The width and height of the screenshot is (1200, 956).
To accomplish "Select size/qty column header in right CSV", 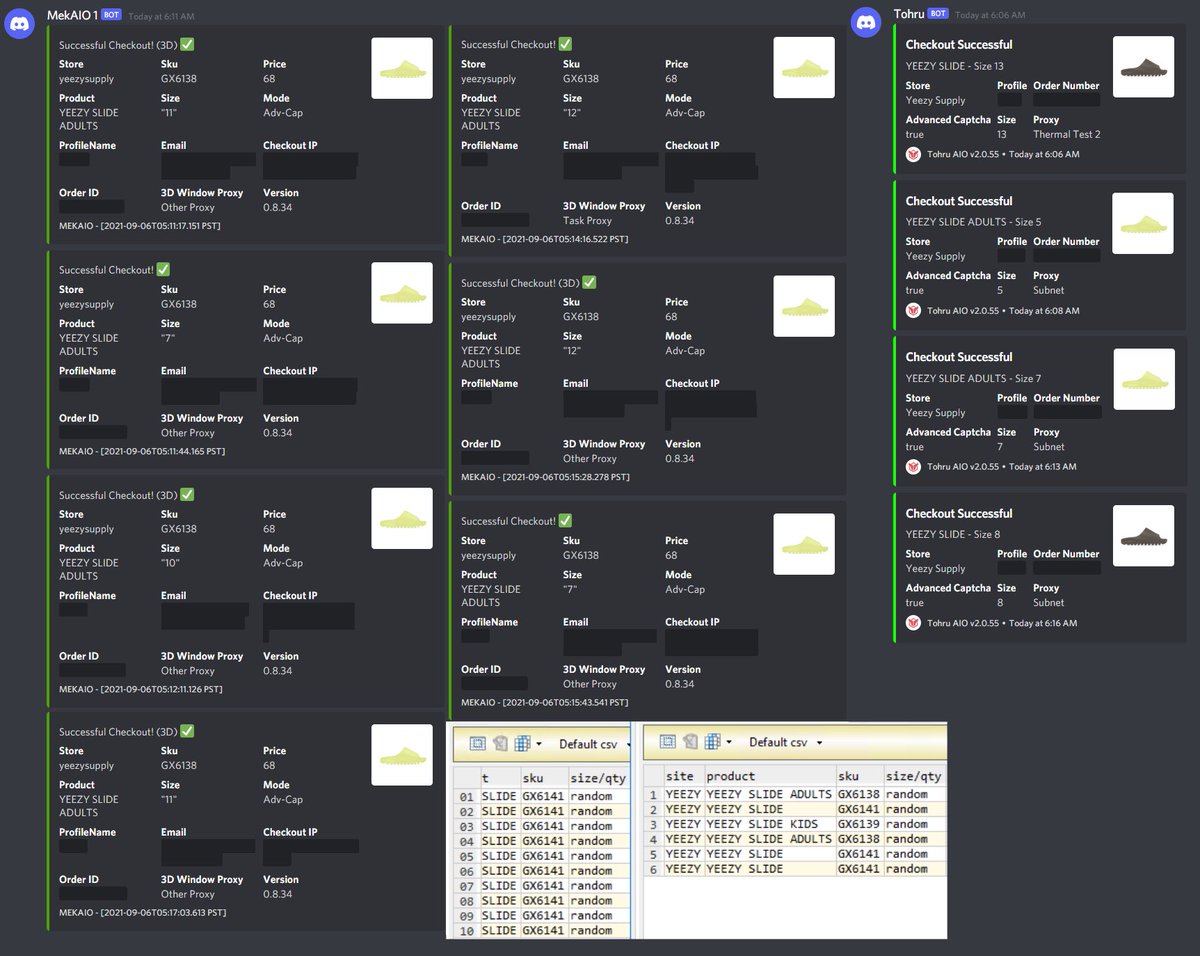I will coord(914,776).
